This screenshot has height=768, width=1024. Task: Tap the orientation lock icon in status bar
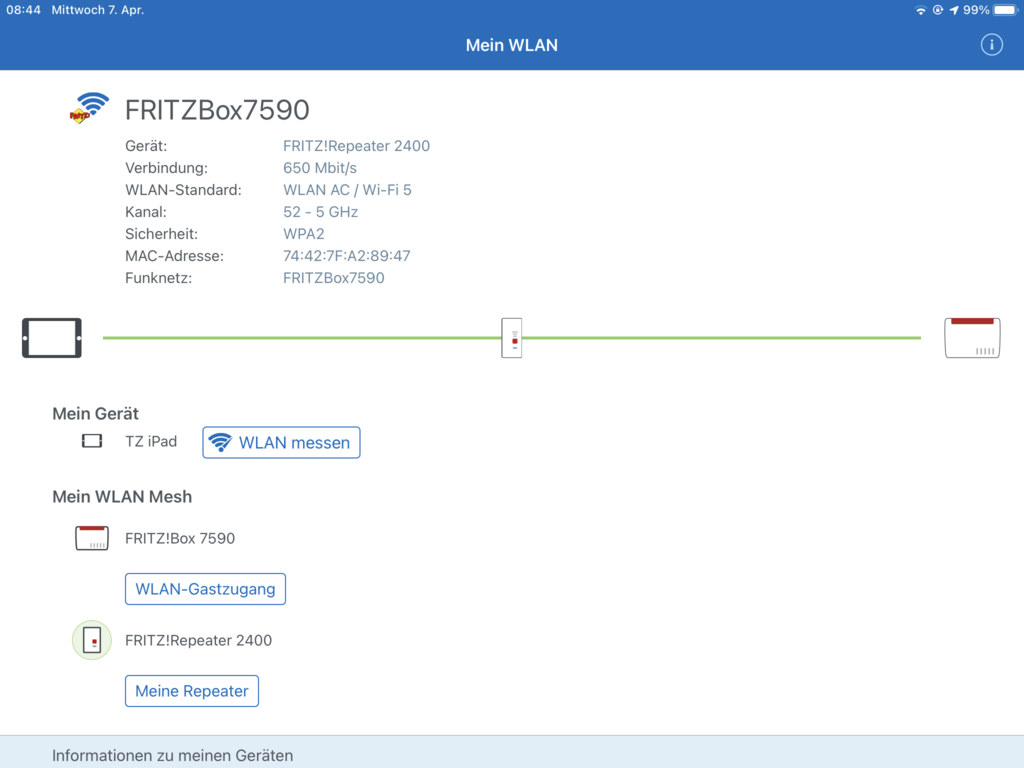click(938, 10)
